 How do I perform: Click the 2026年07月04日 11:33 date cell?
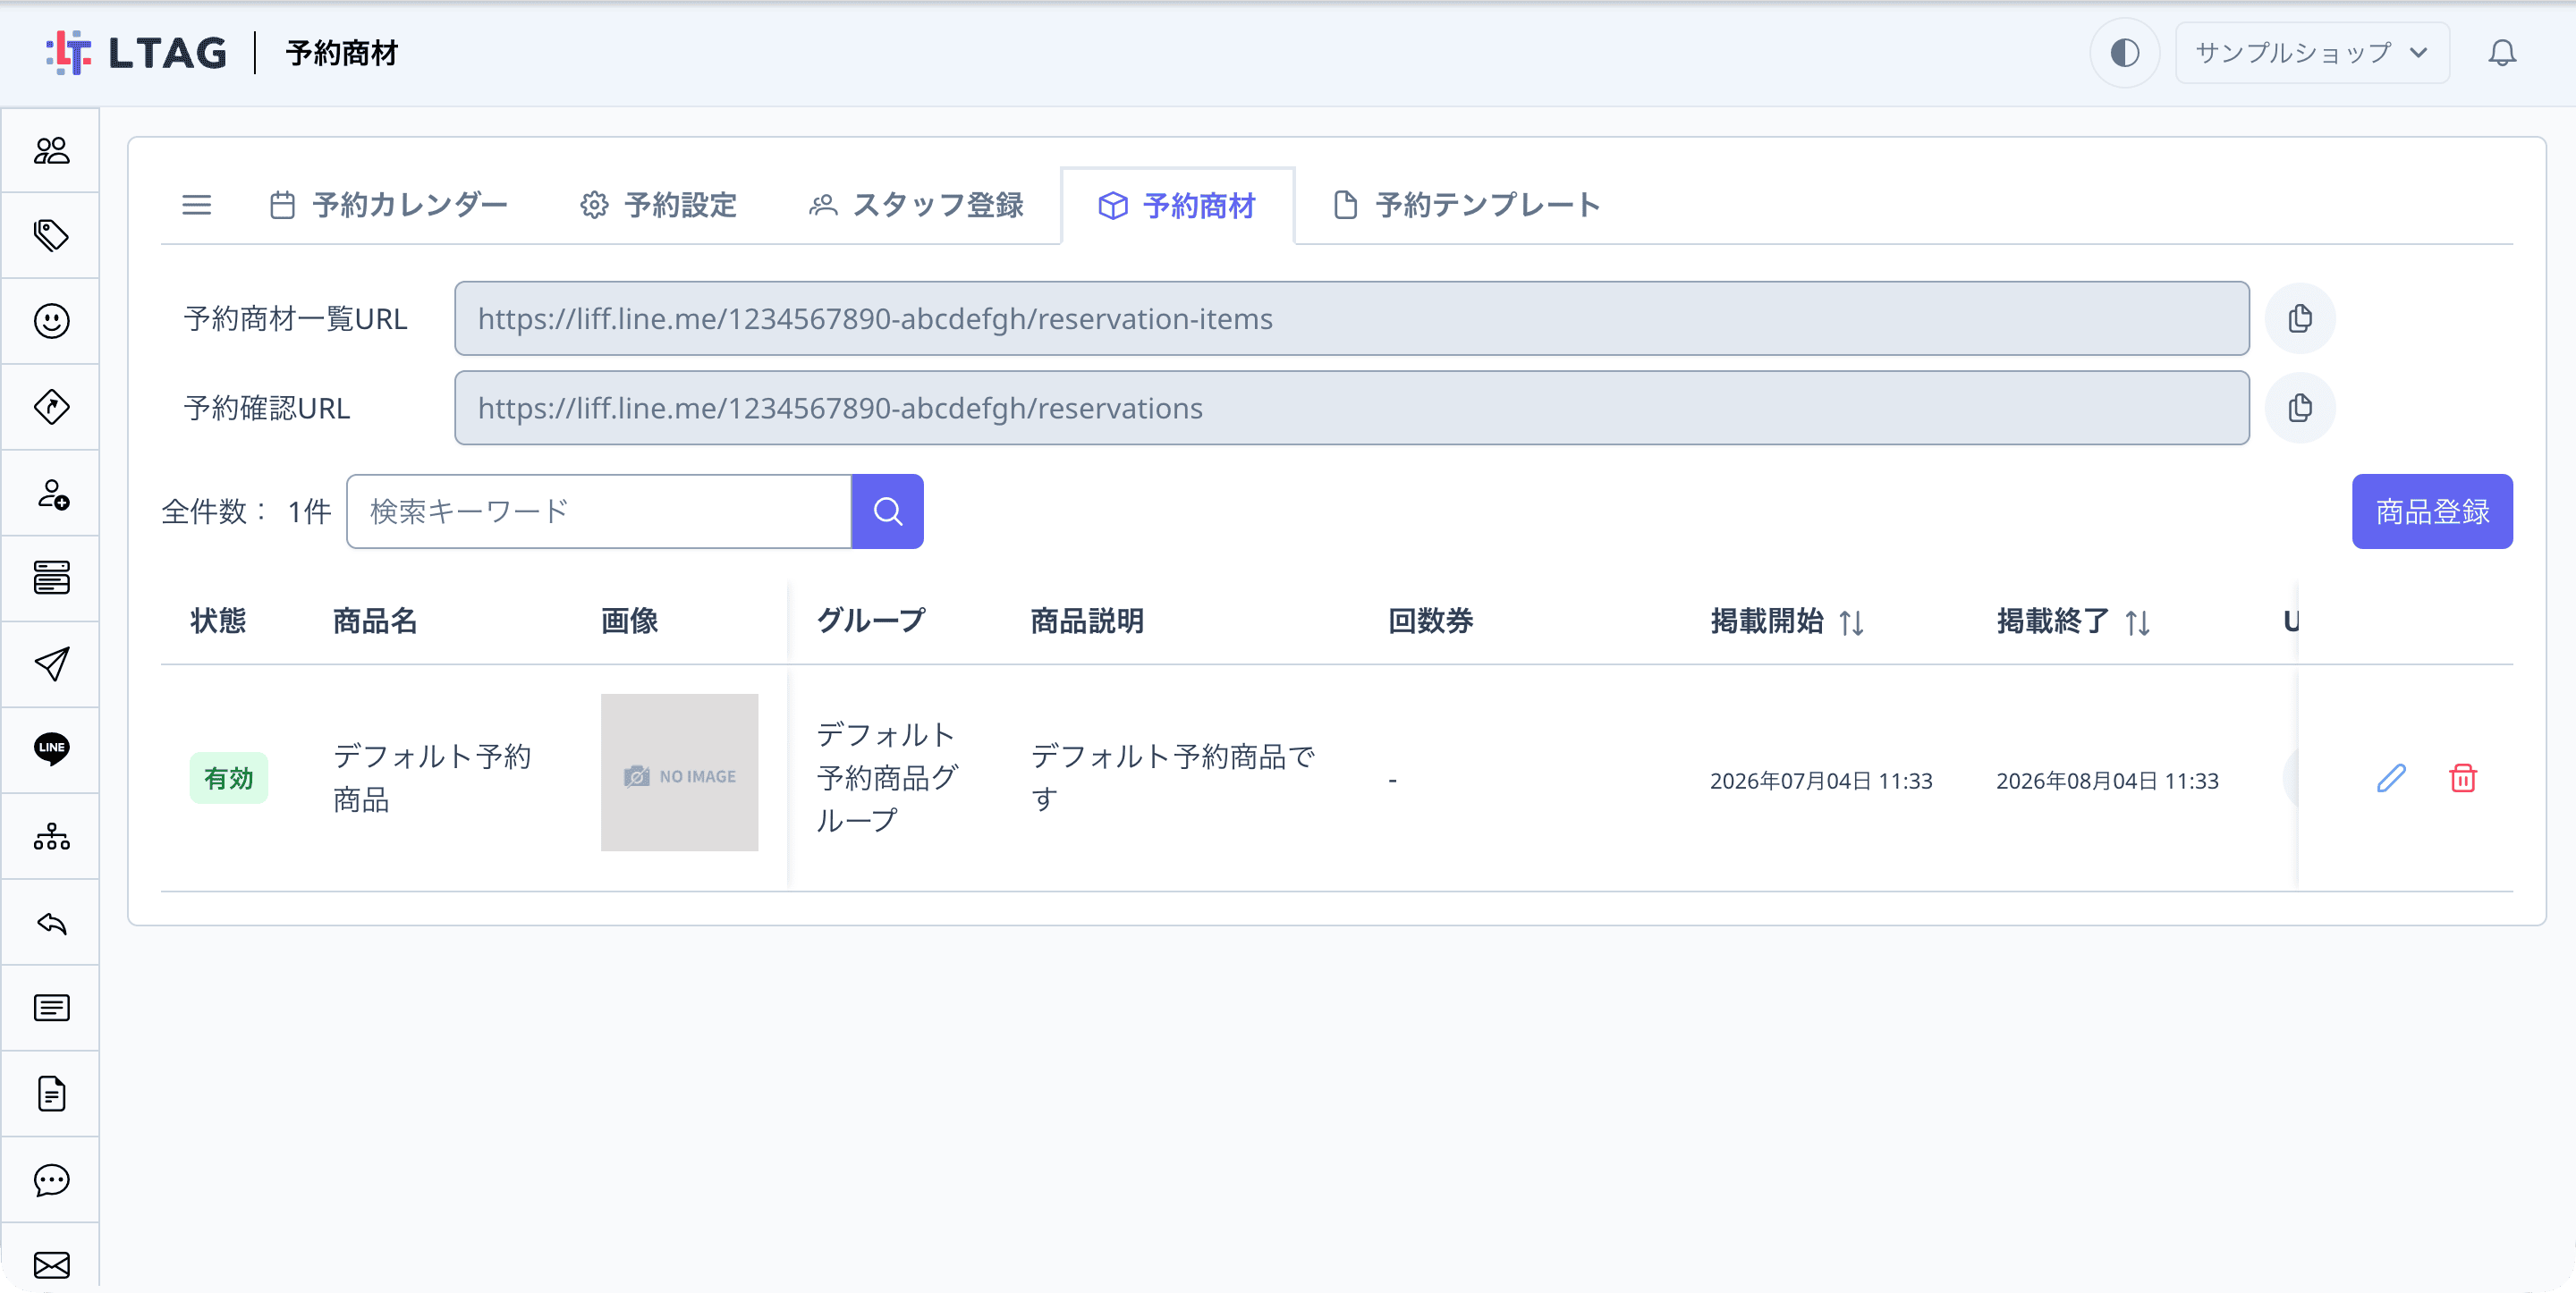click(x=1820, y=780)
